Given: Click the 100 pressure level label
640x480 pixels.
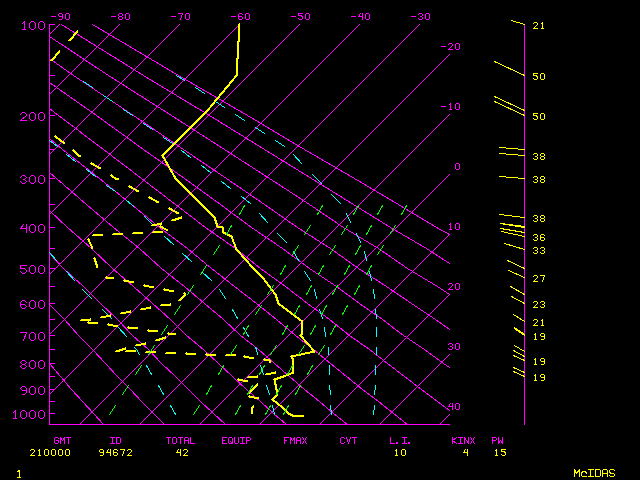Looking at the screenshot, I should click(34, 25).
